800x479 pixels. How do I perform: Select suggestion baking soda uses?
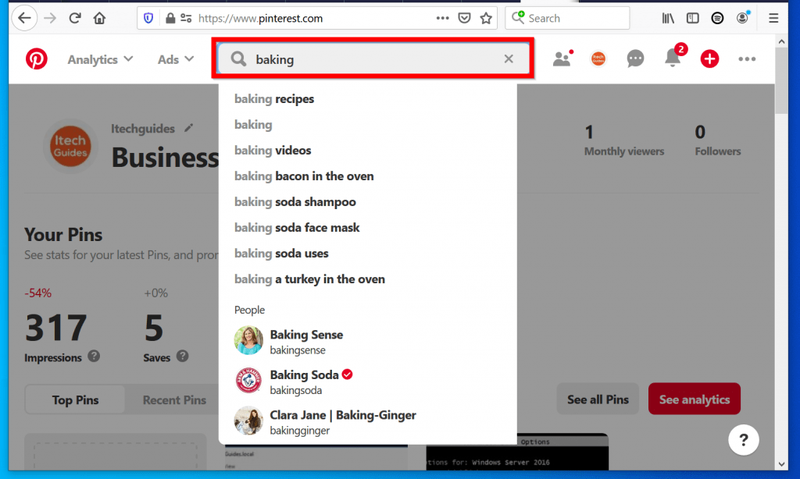coord(367,254)
